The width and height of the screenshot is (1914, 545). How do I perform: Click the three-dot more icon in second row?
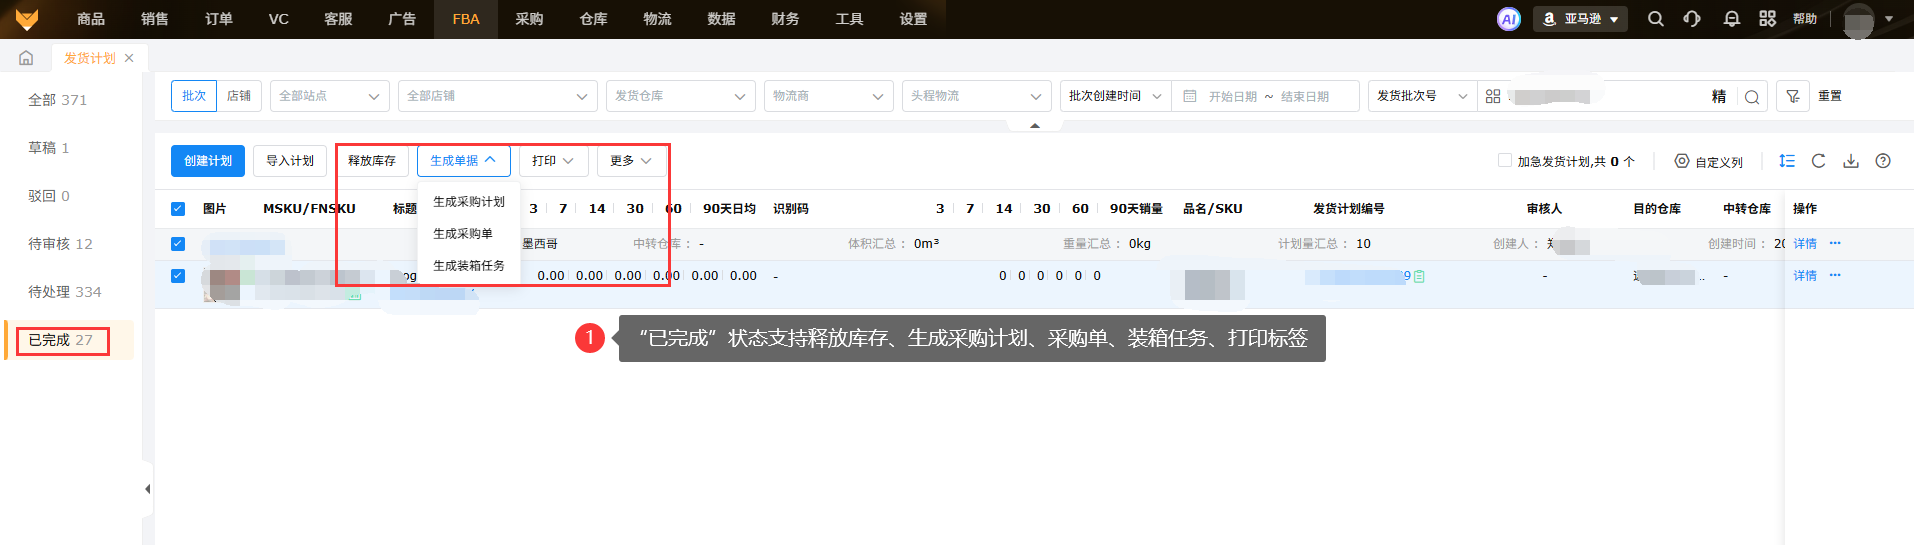coord(1835,275)
